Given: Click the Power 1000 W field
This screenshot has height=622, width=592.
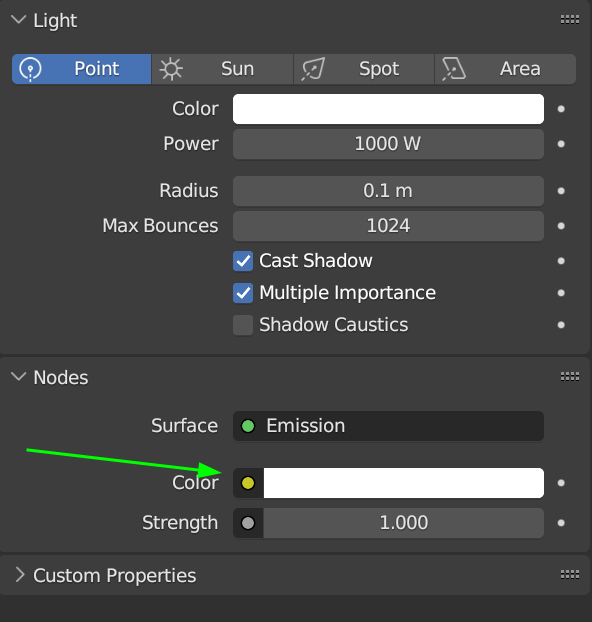Looking at the screenshot, I should coord(388,144).
